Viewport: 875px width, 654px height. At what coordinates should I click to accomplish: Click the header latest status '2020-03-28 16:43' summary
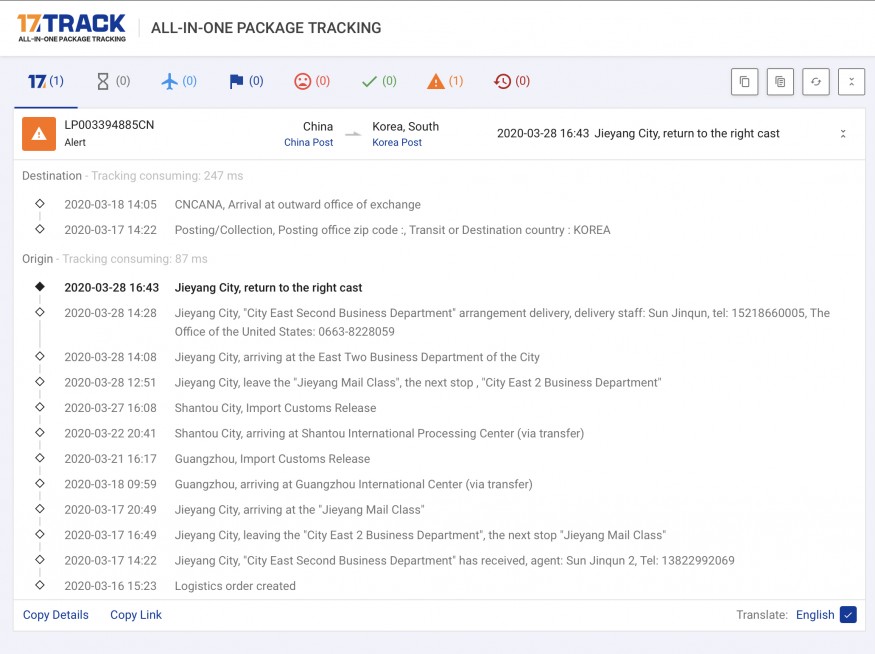[x=638, y=133]
